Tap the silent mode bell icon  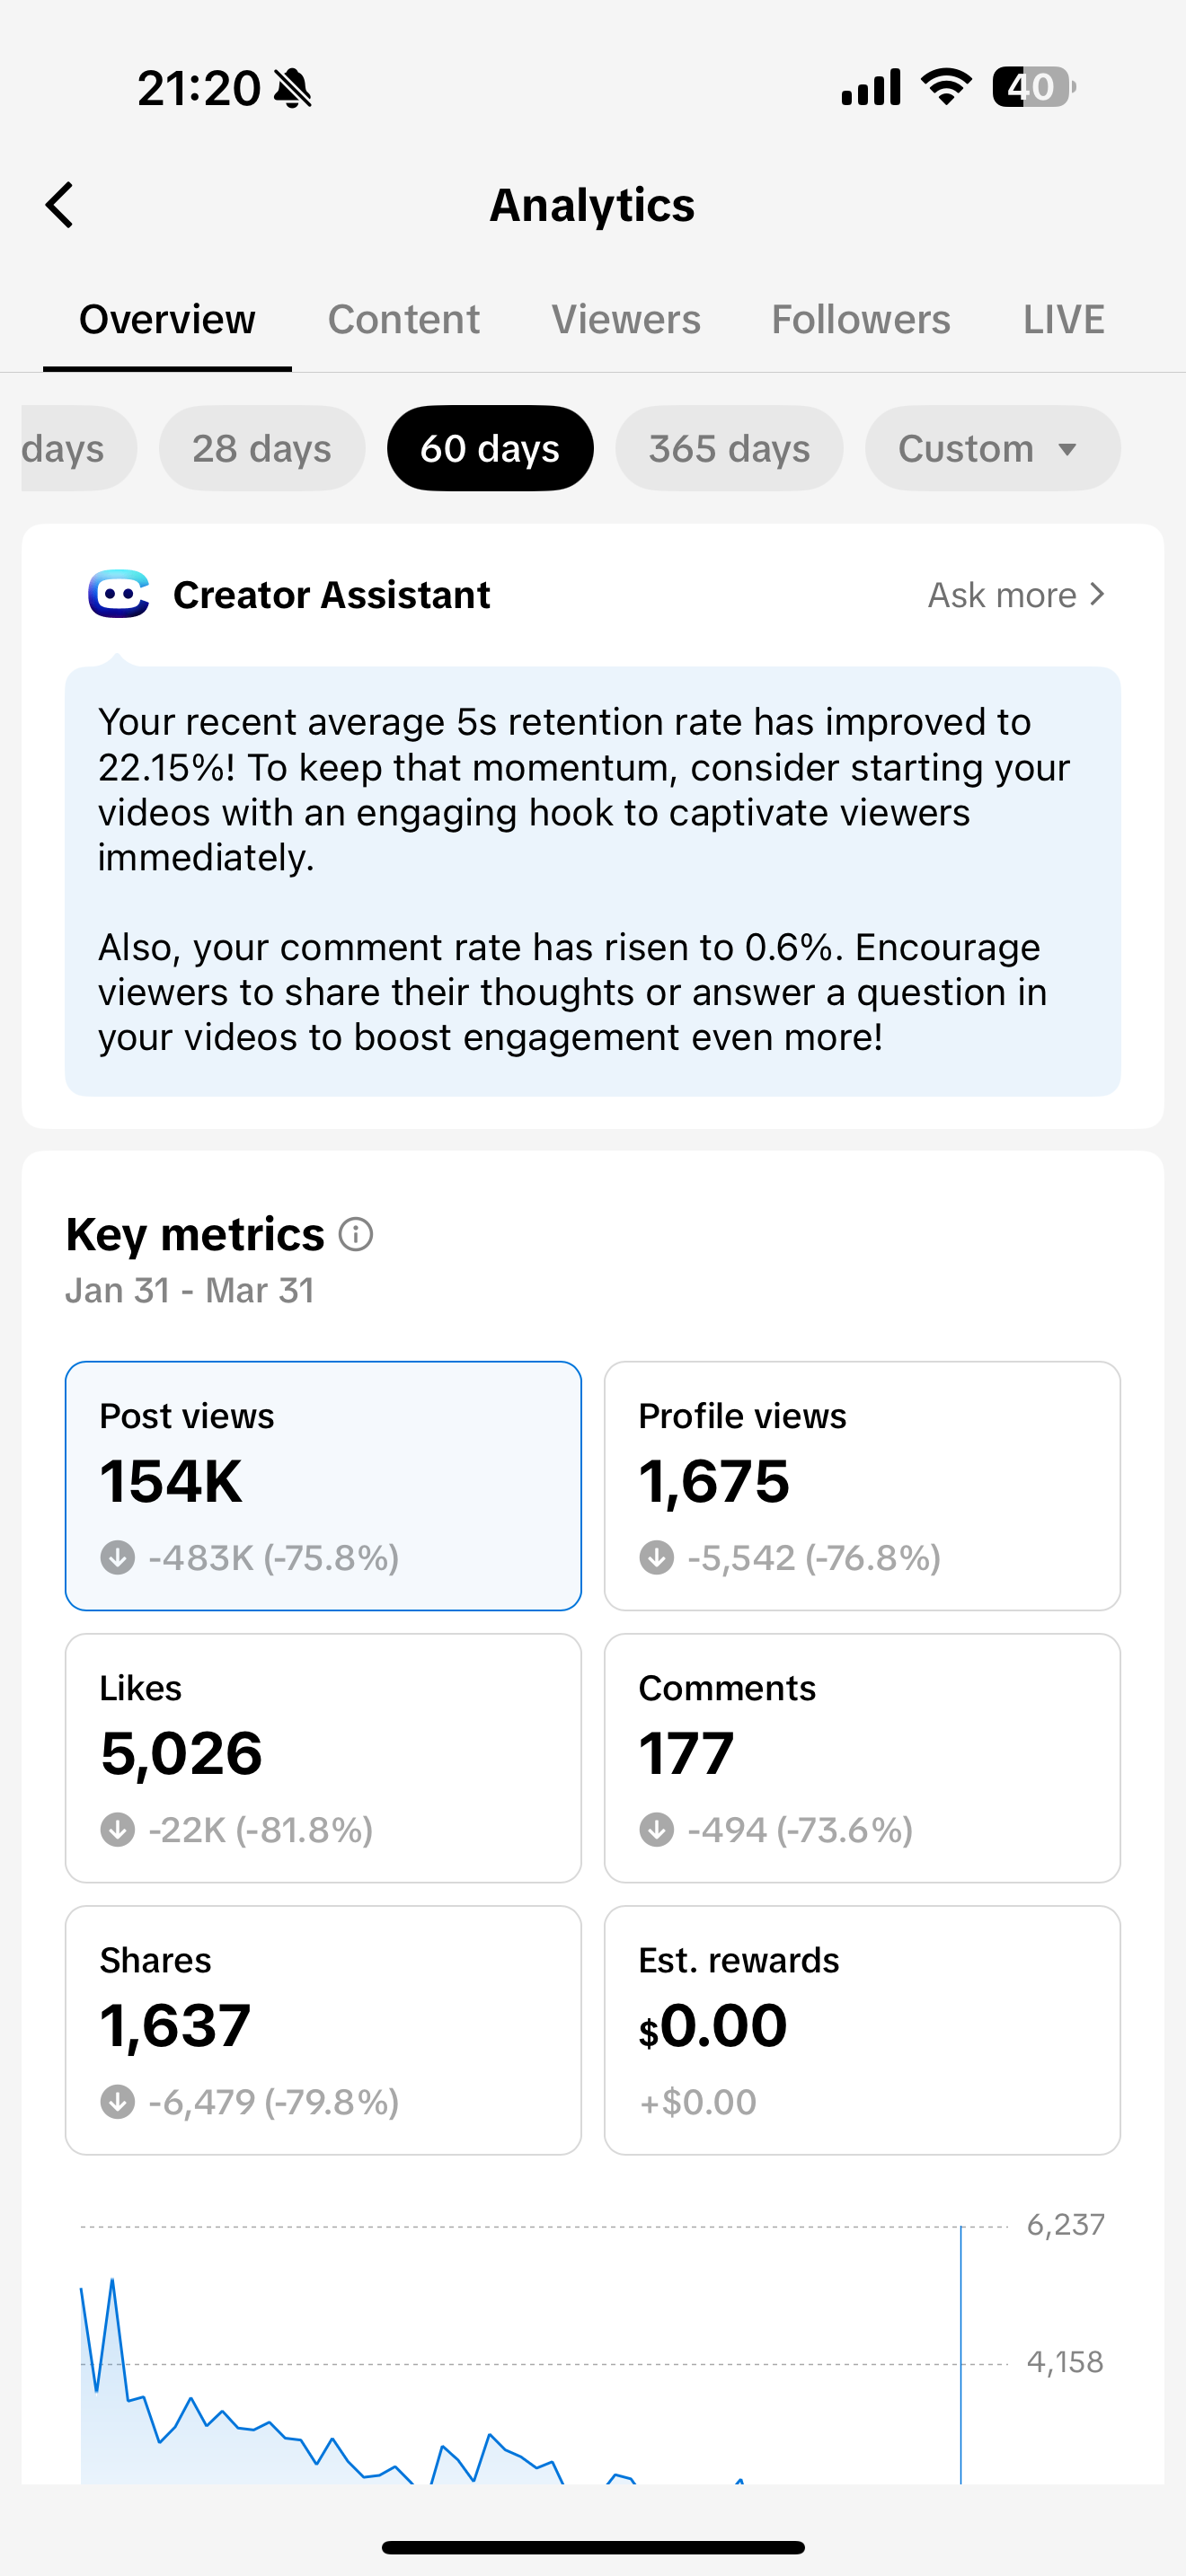293,88
